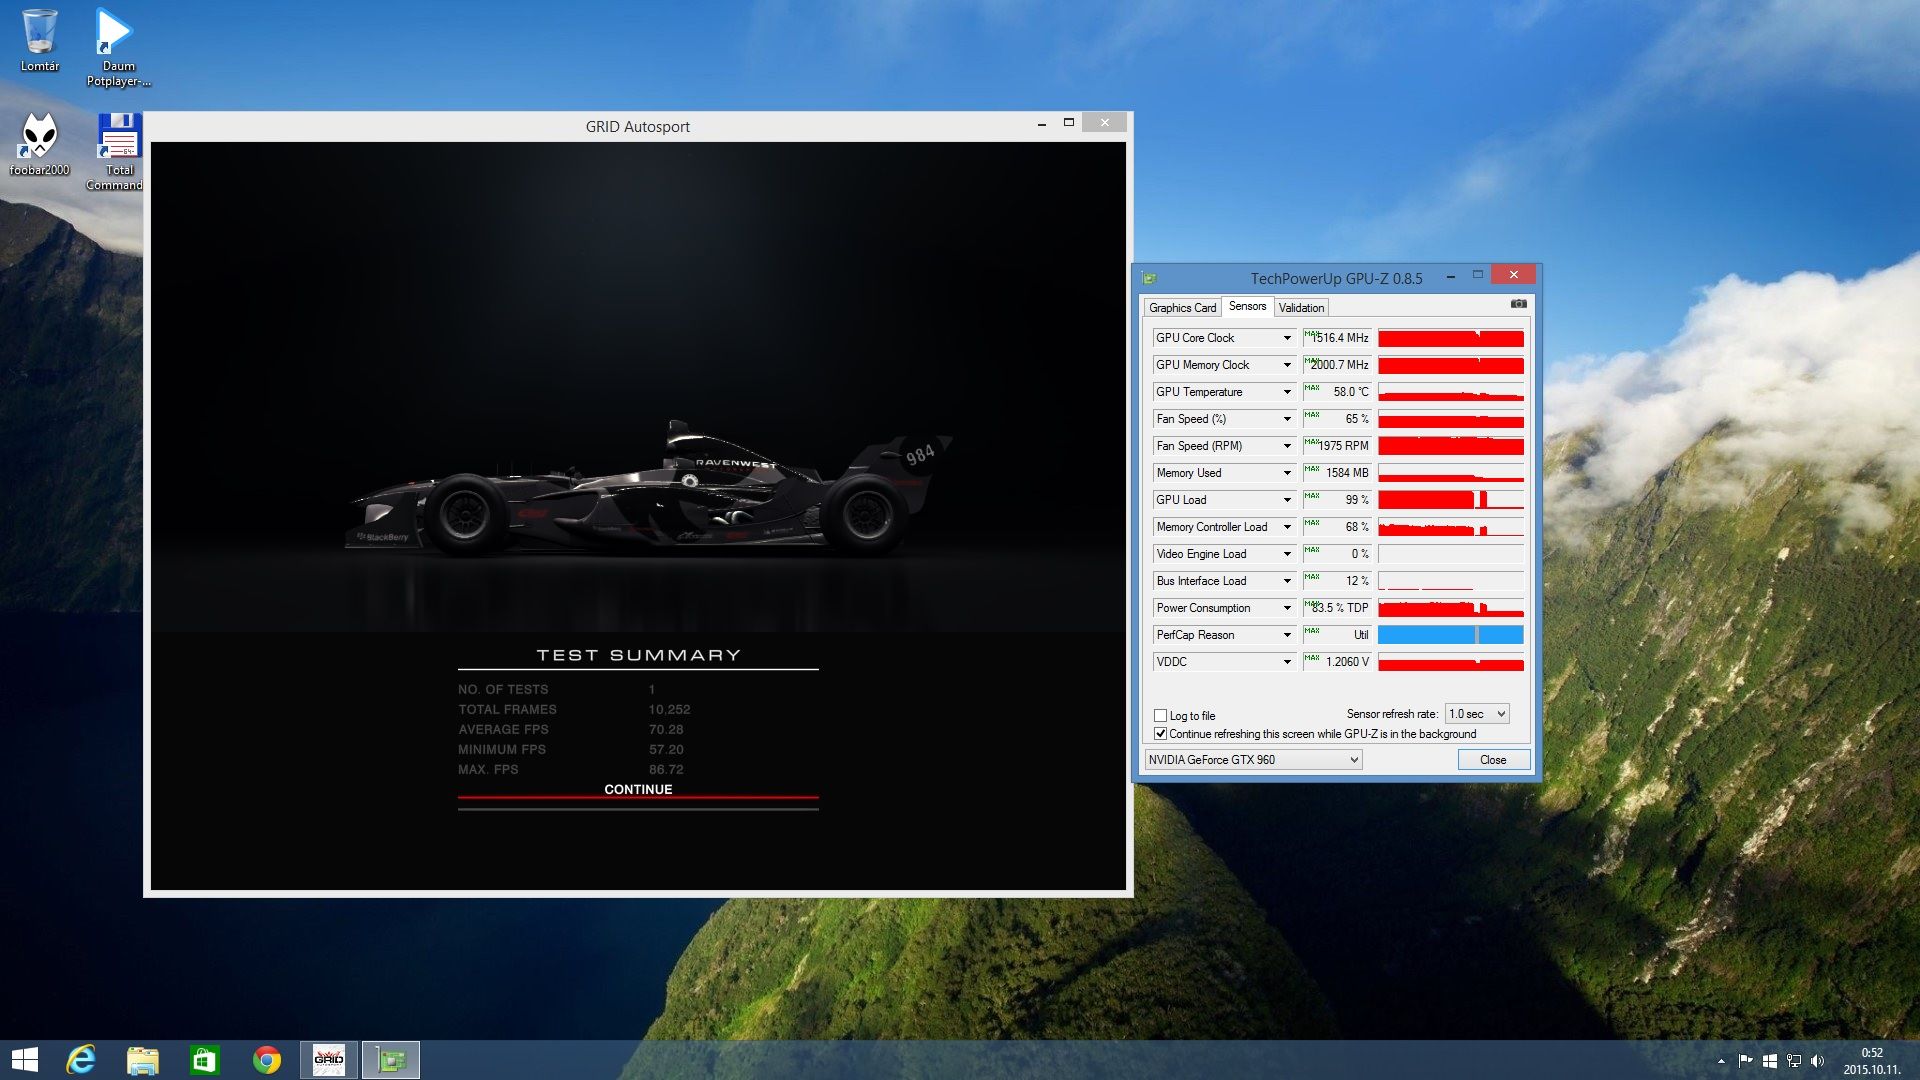Open NVIDIA GeForce GTX 960 GPU selector

coord(1253,760)
